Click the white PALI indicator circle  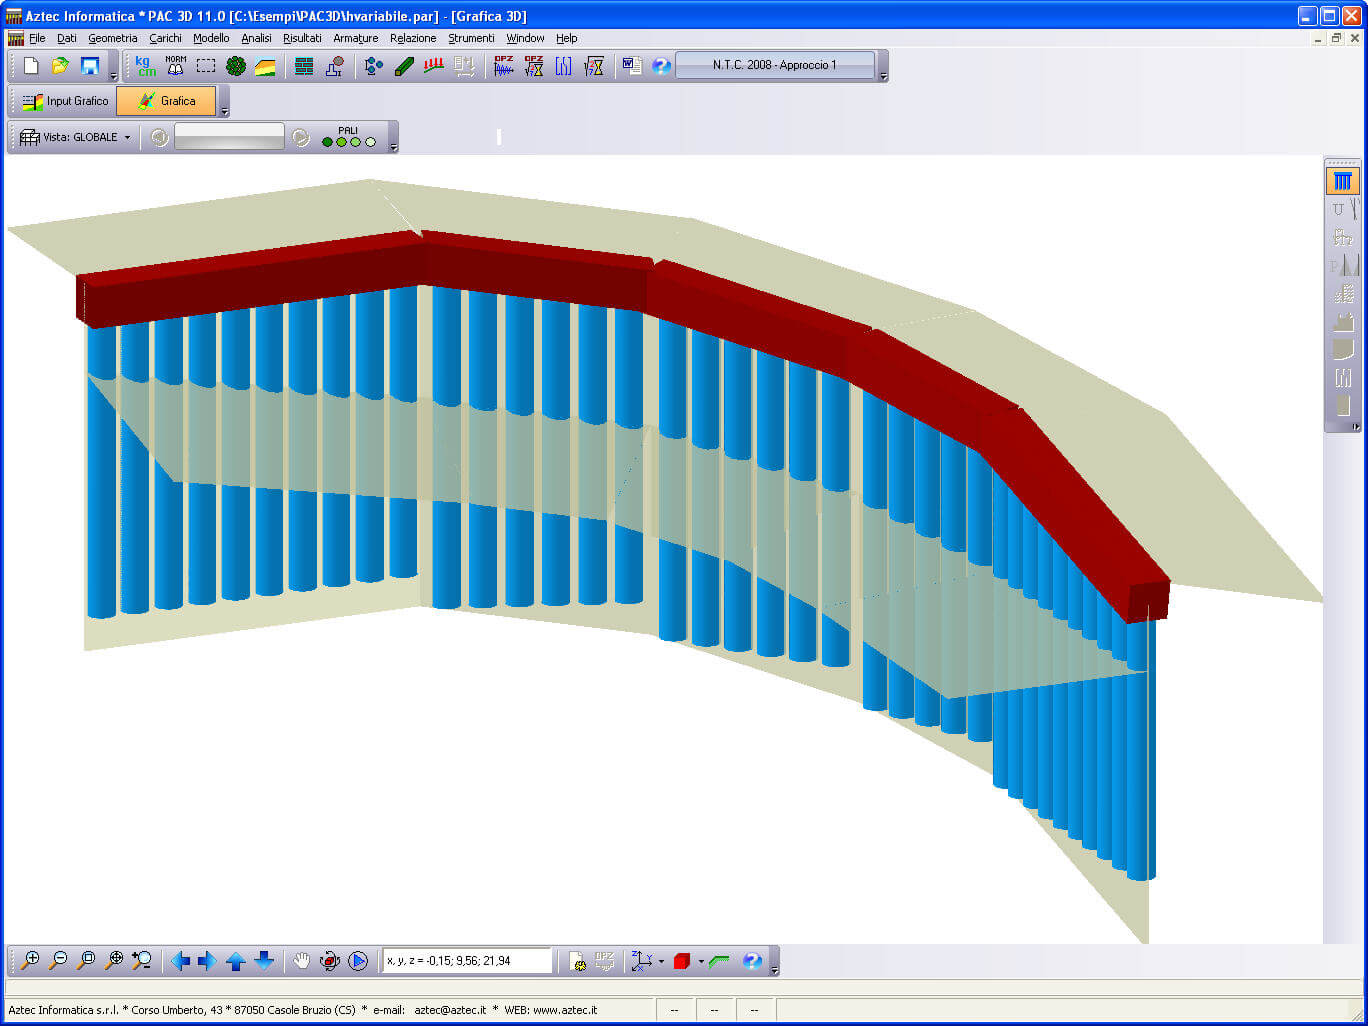tap(371, 142)
